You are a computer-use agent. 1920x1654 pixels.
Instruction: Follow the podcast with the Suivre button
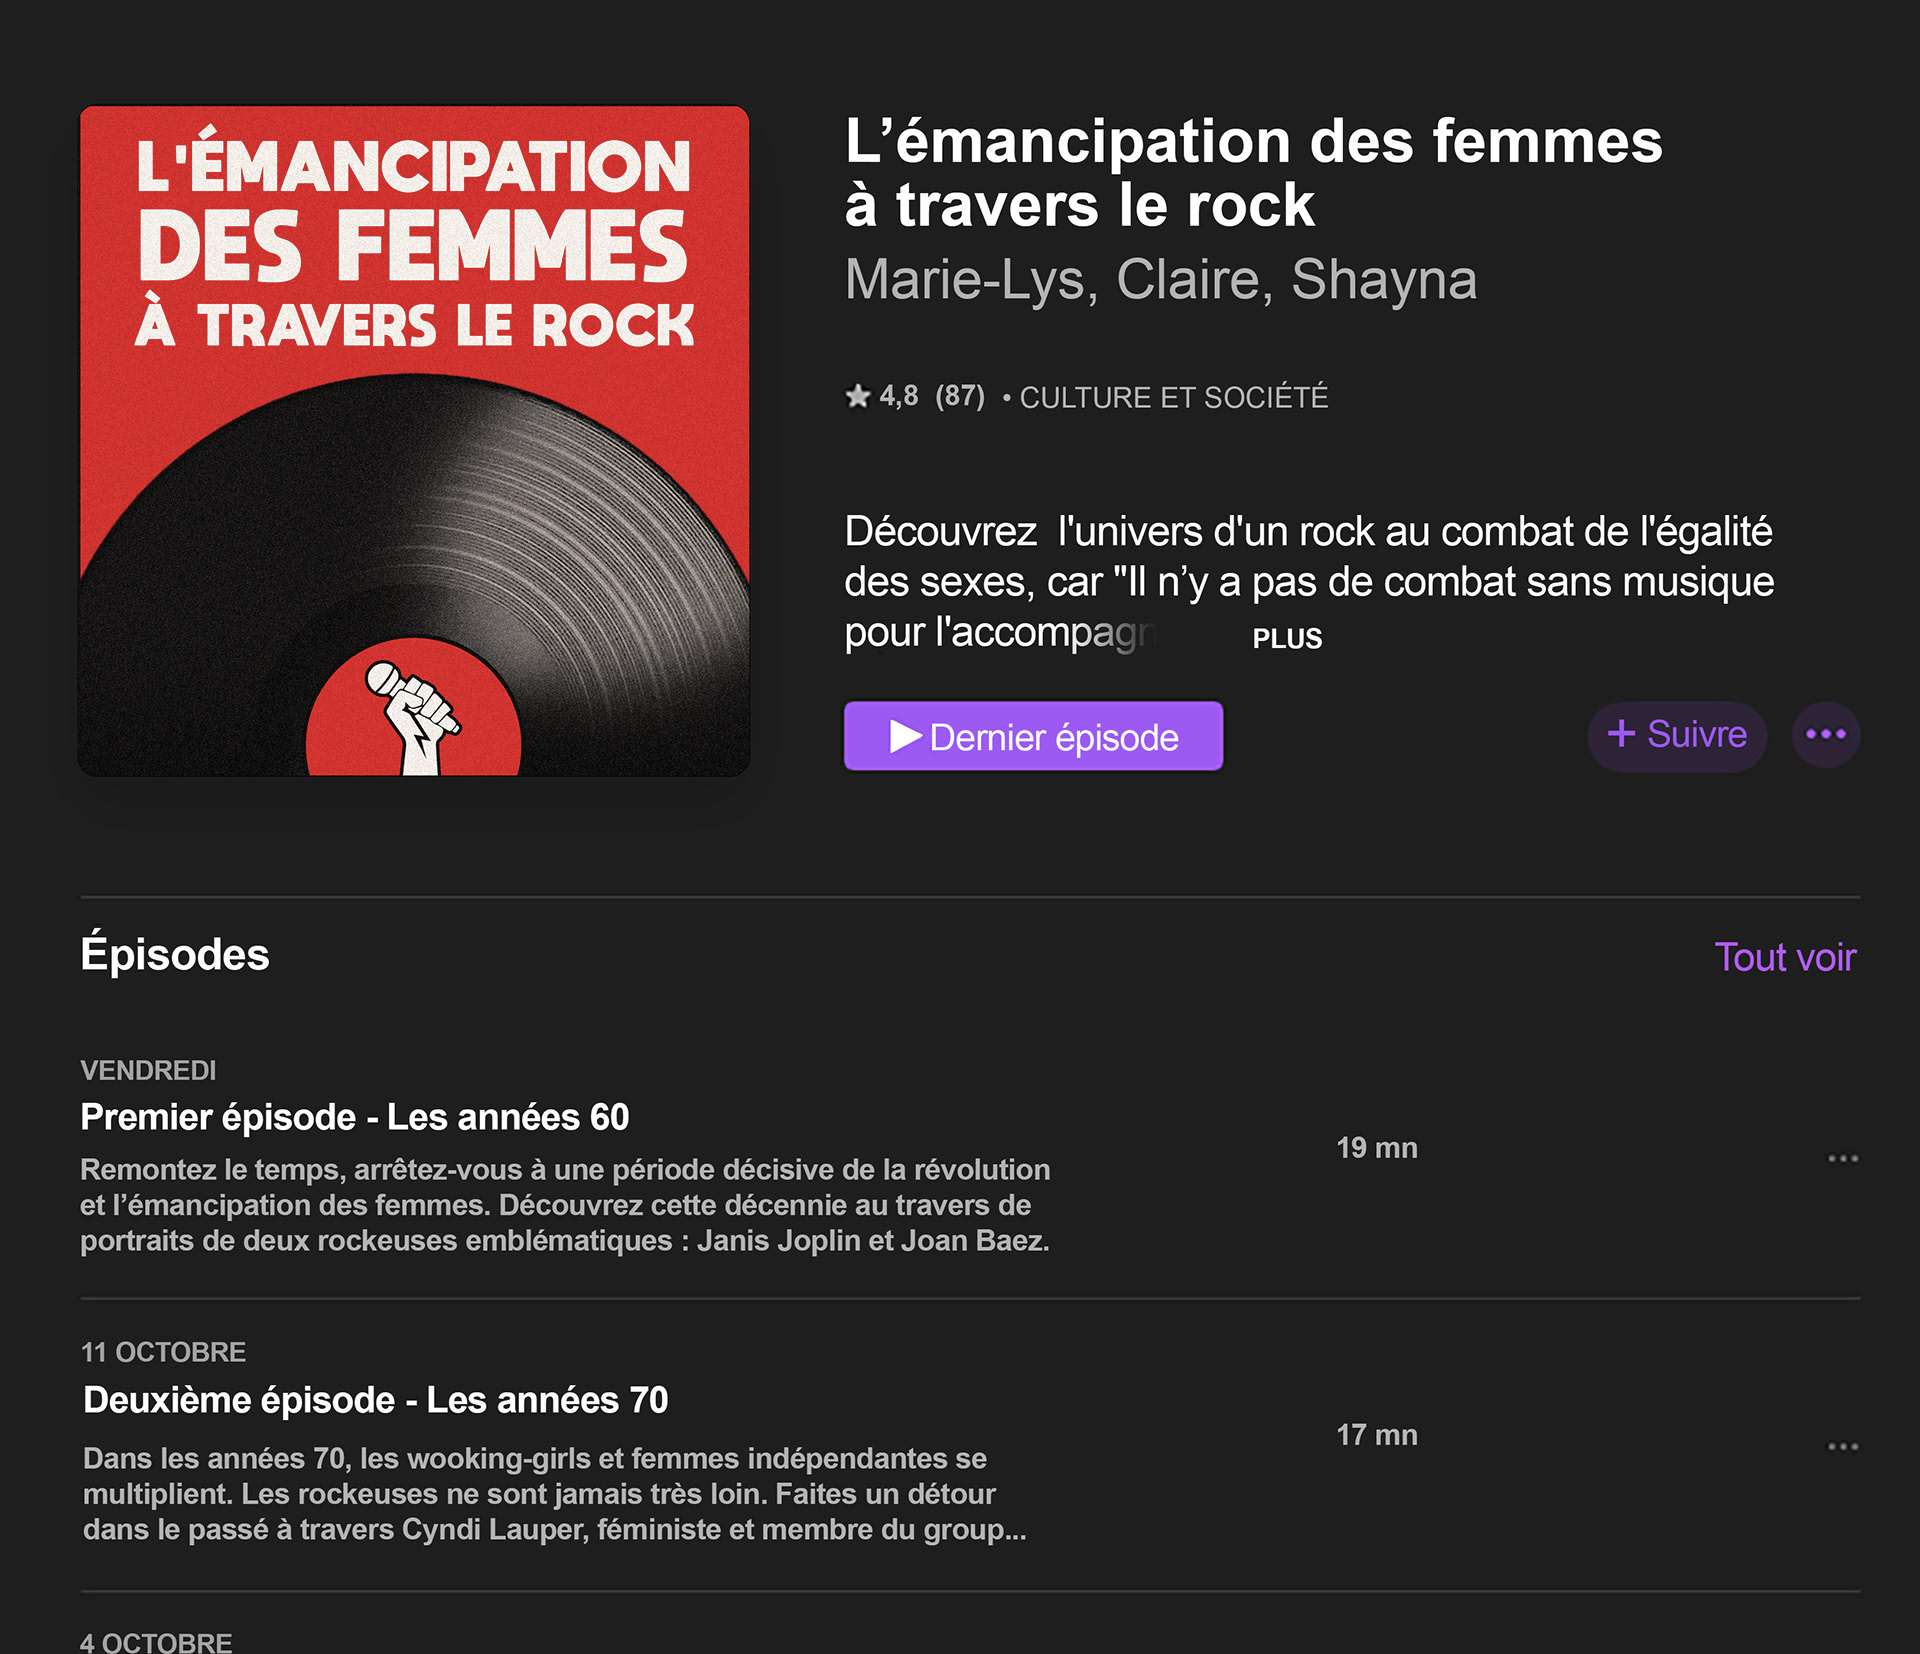(x=1677, y=736)
